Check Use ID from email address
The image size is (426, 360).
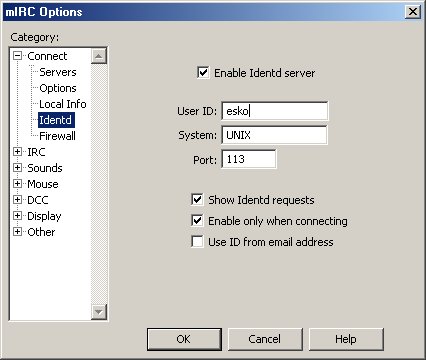pyautogui.click(x=197, y=242)
